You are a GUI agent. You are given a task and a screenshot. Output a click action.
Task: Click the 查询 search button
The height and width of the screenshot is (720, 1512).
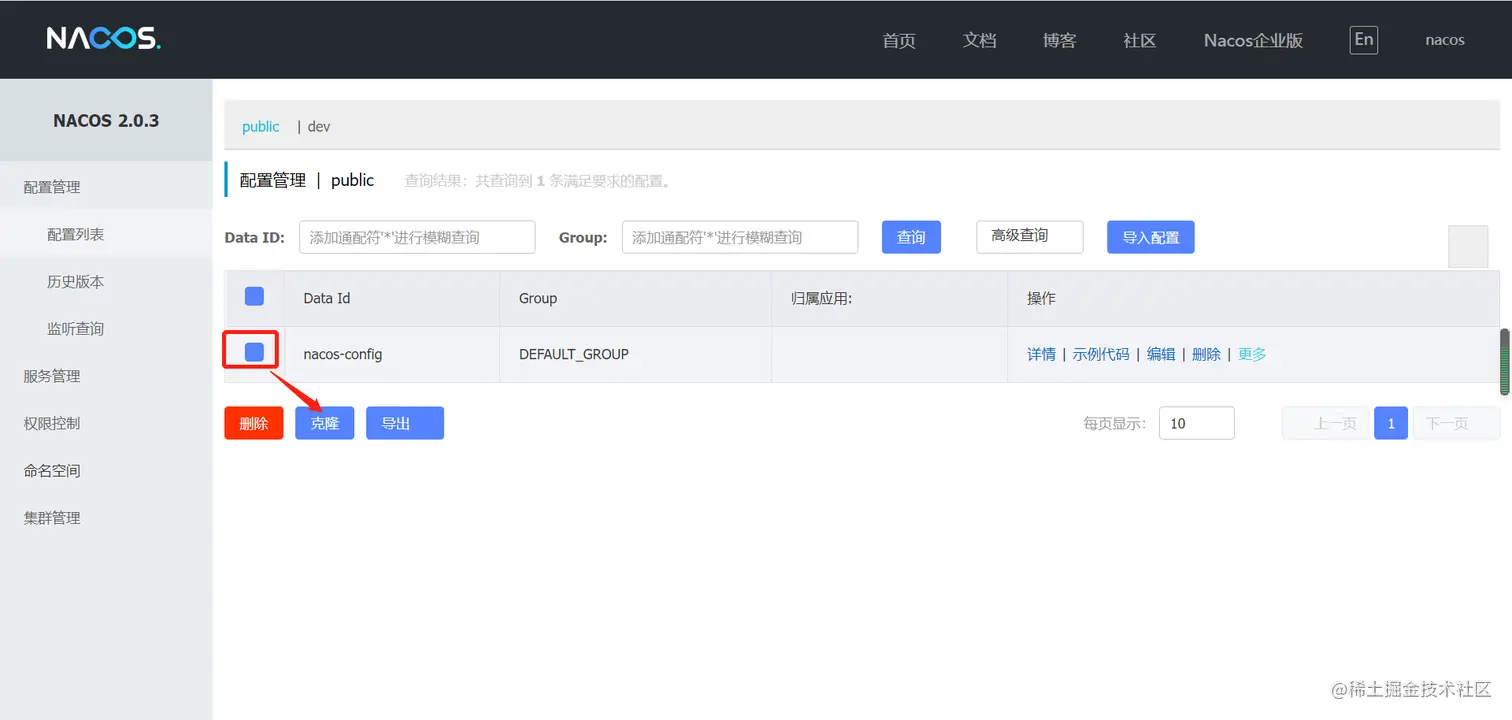click(911, 237)
